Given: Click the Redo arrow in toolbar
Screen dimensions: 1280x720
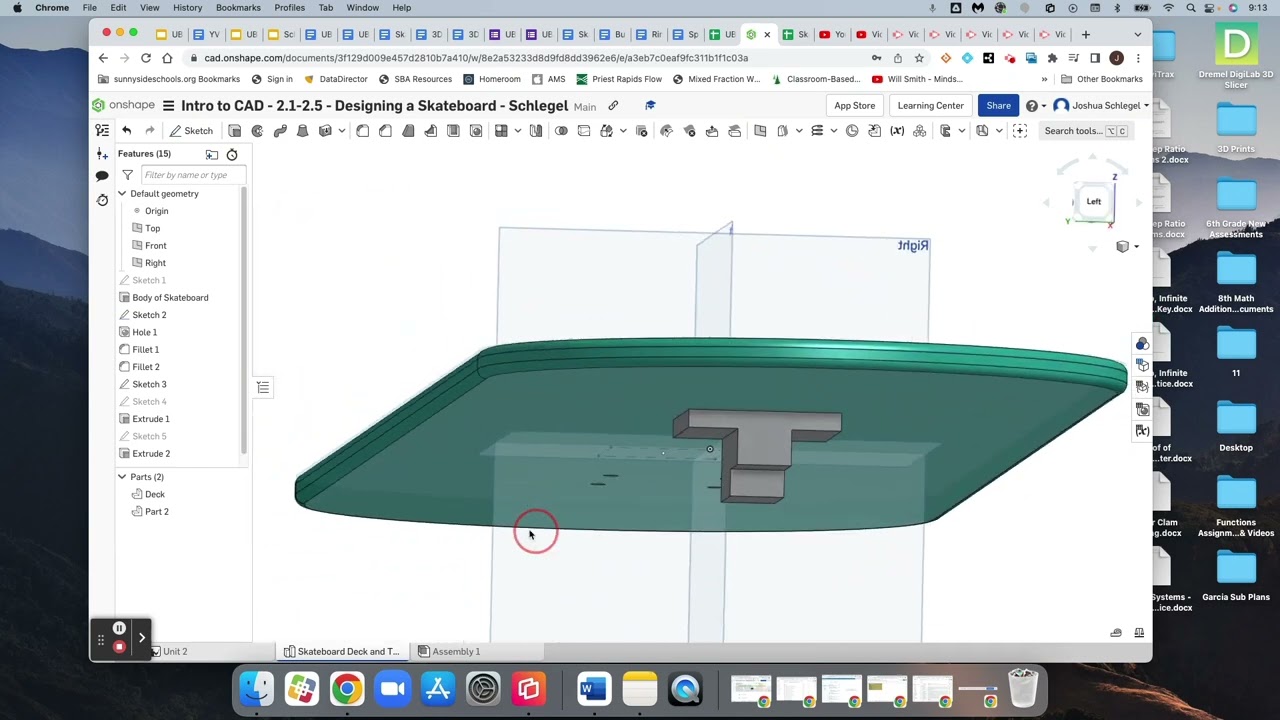Looking at the screenshot, I should (149, 131).
